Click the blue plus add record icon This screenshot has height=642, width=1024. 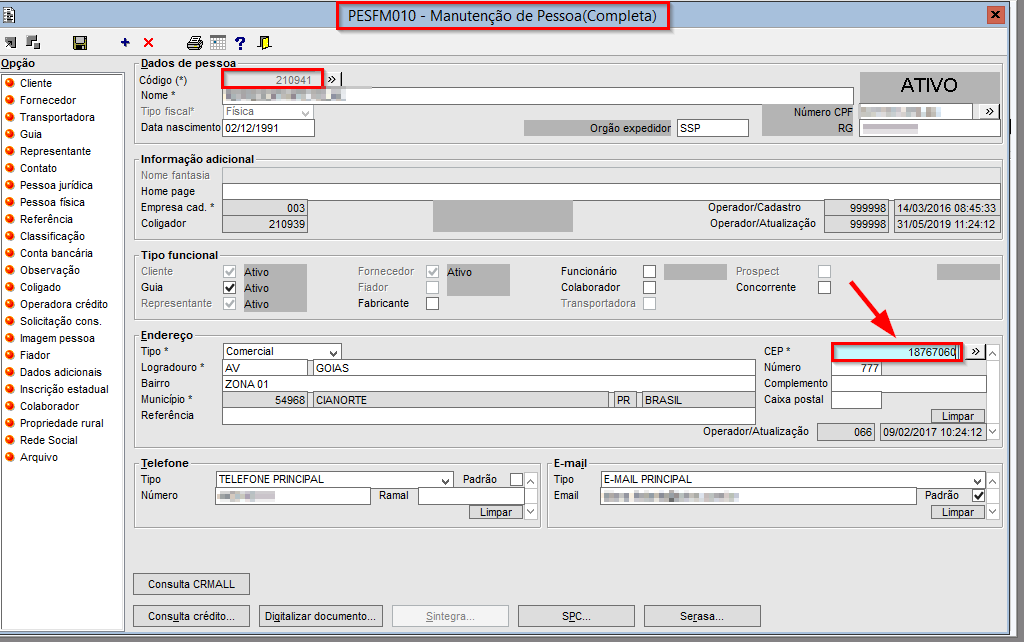(125, 42)
